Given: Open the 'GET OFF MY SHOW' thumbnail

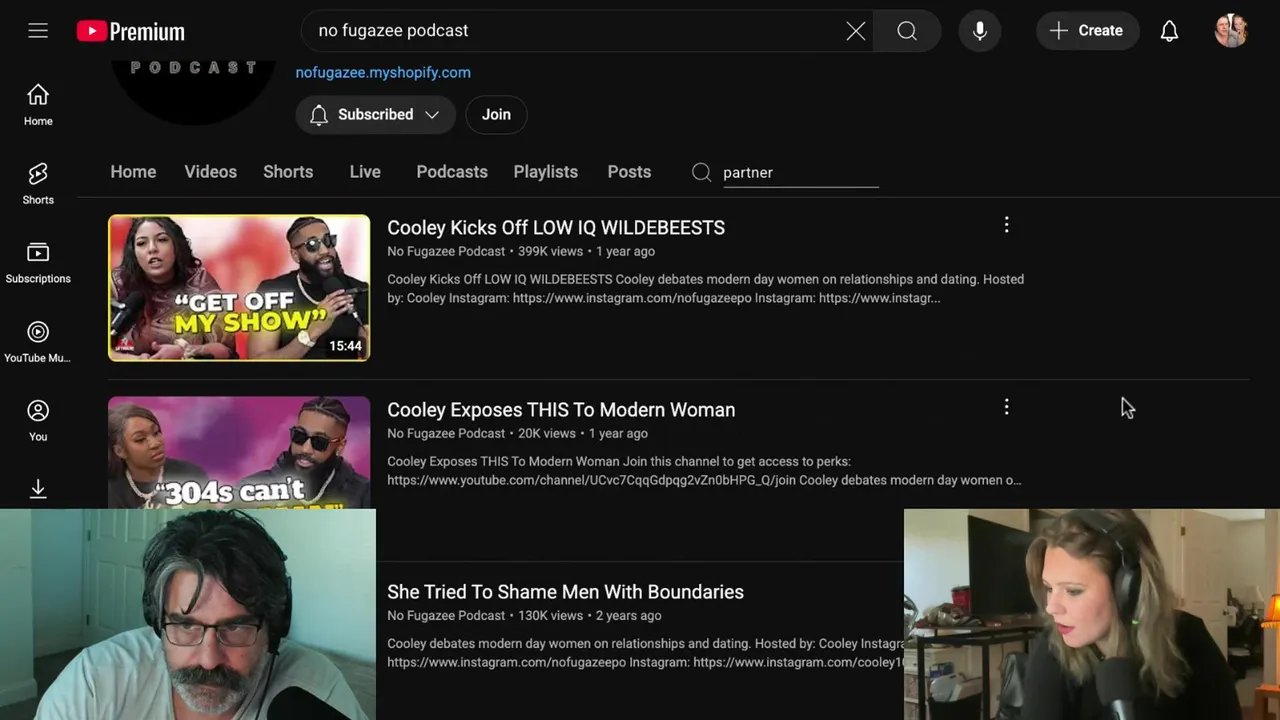Looking at the screenshot, I should tap(239, 288).
